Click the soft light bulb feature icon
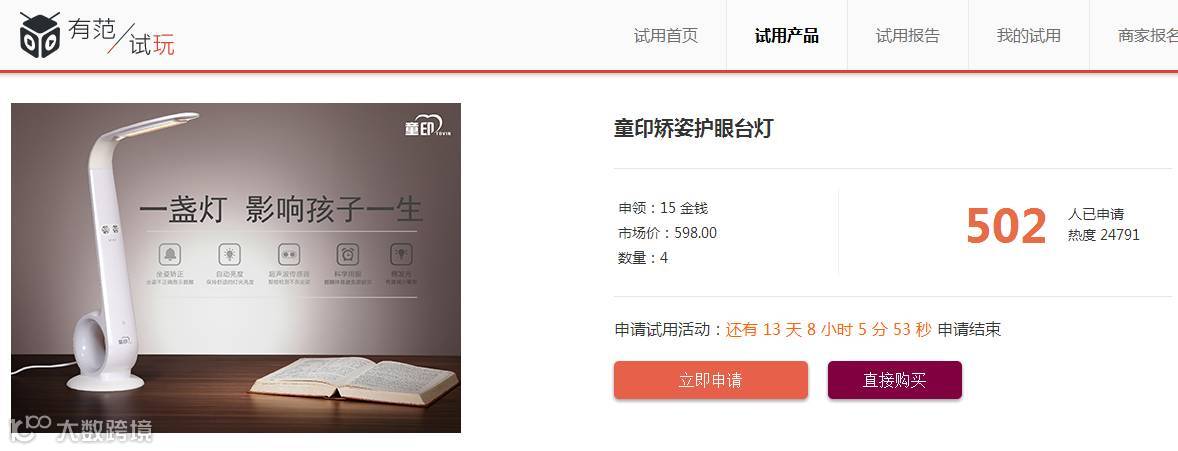This screenshot has height=451, width=1178. click(x=401, y=254)
